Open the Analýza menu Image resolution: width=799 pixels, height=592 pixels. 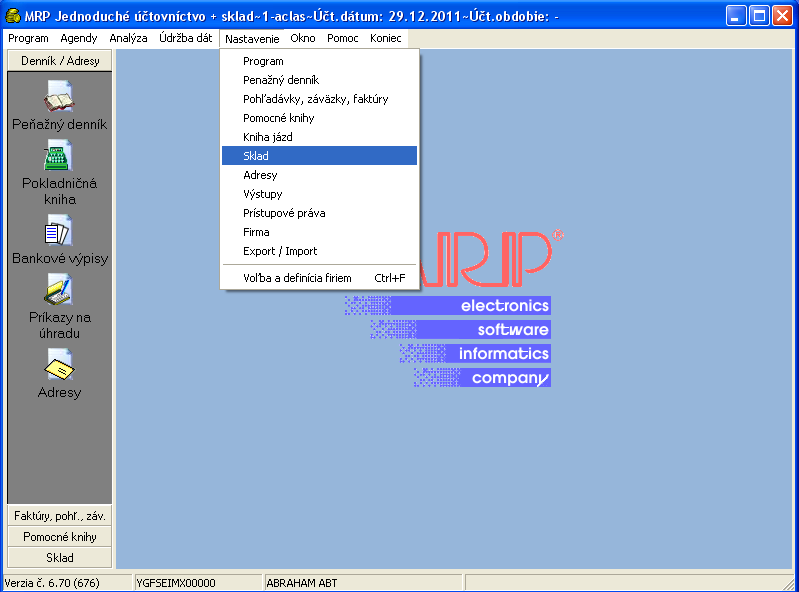click(x=128, y=38)
